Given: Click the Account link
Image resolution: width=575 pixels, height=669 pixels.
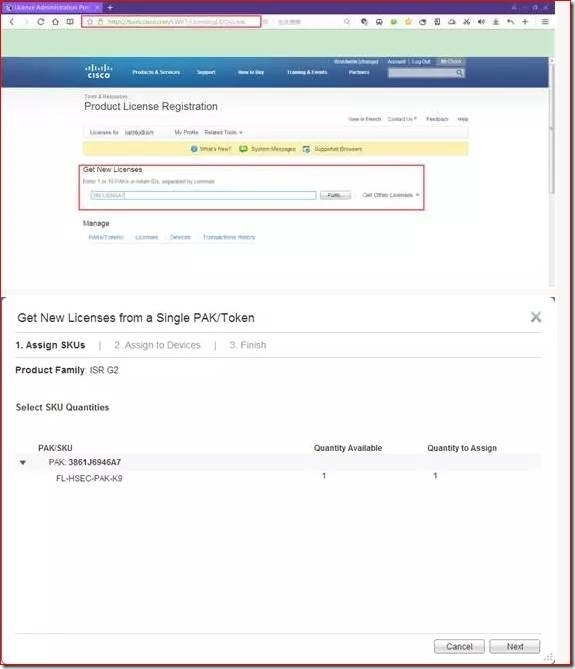Looking at the screenshot, I should [396, 61].
